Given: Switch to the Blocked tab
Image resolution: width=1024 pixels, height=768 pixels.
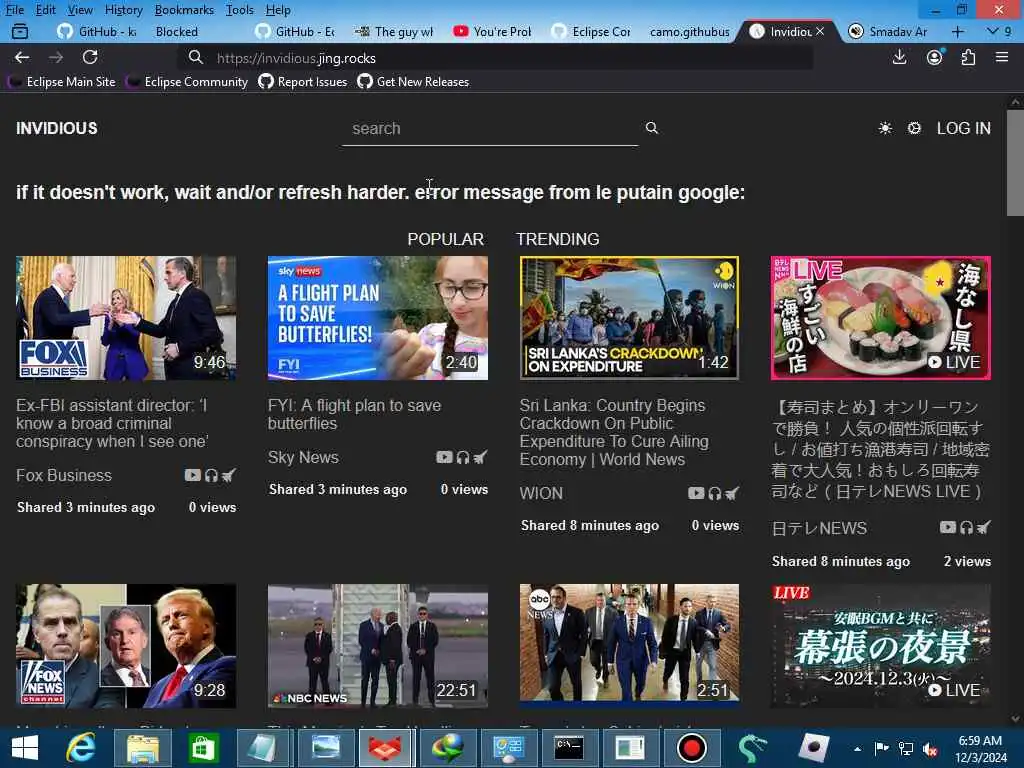Looking at the screenshot, I should tap(176, 31).
